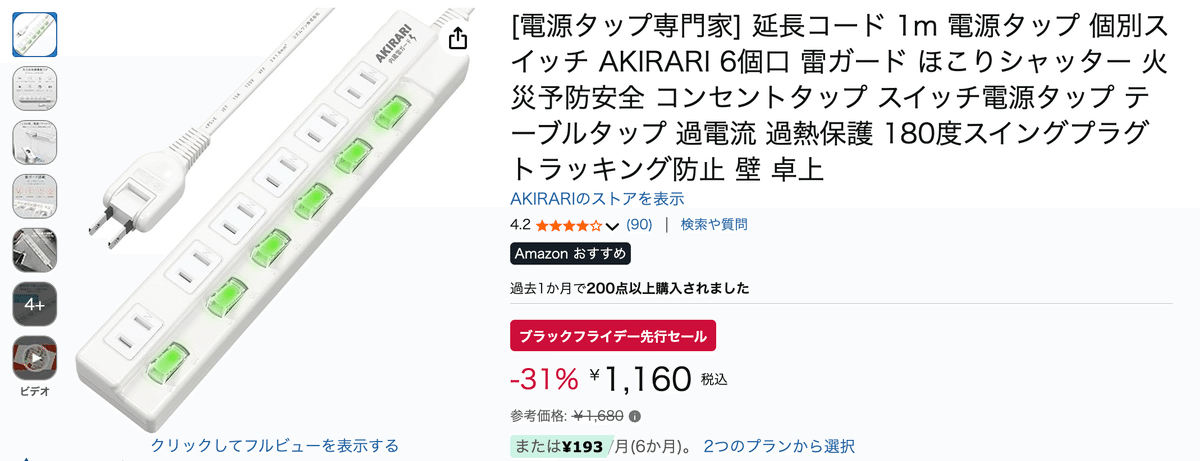Open the 2つのプランから選択 payment options
This screenshot has height=461, width=1200.
(779, 446)
